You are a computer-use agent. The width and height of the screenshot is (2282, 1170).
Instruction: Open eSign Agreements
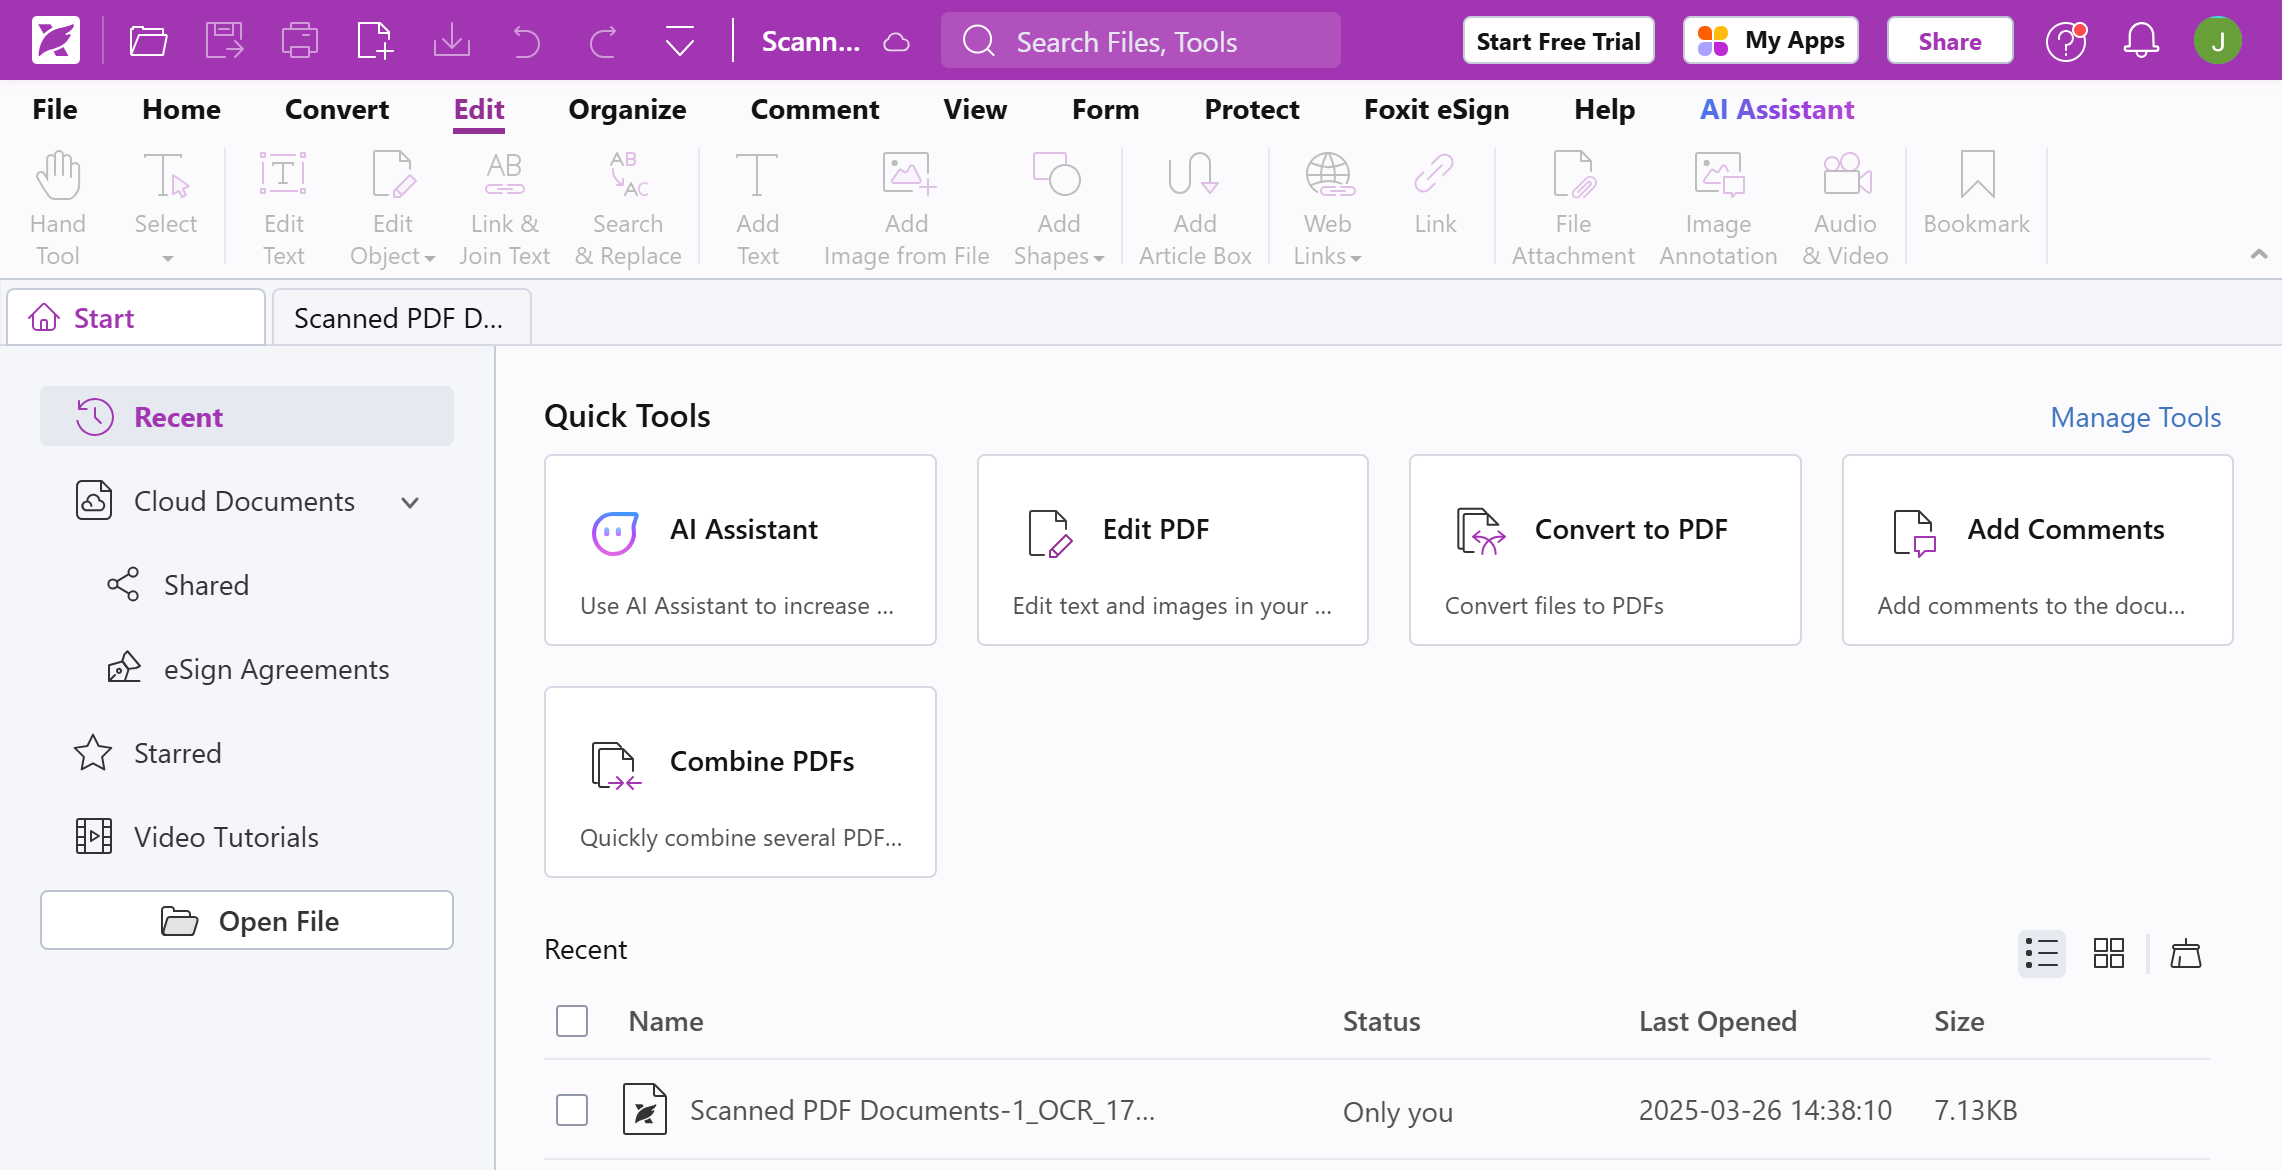click(249, 669)
